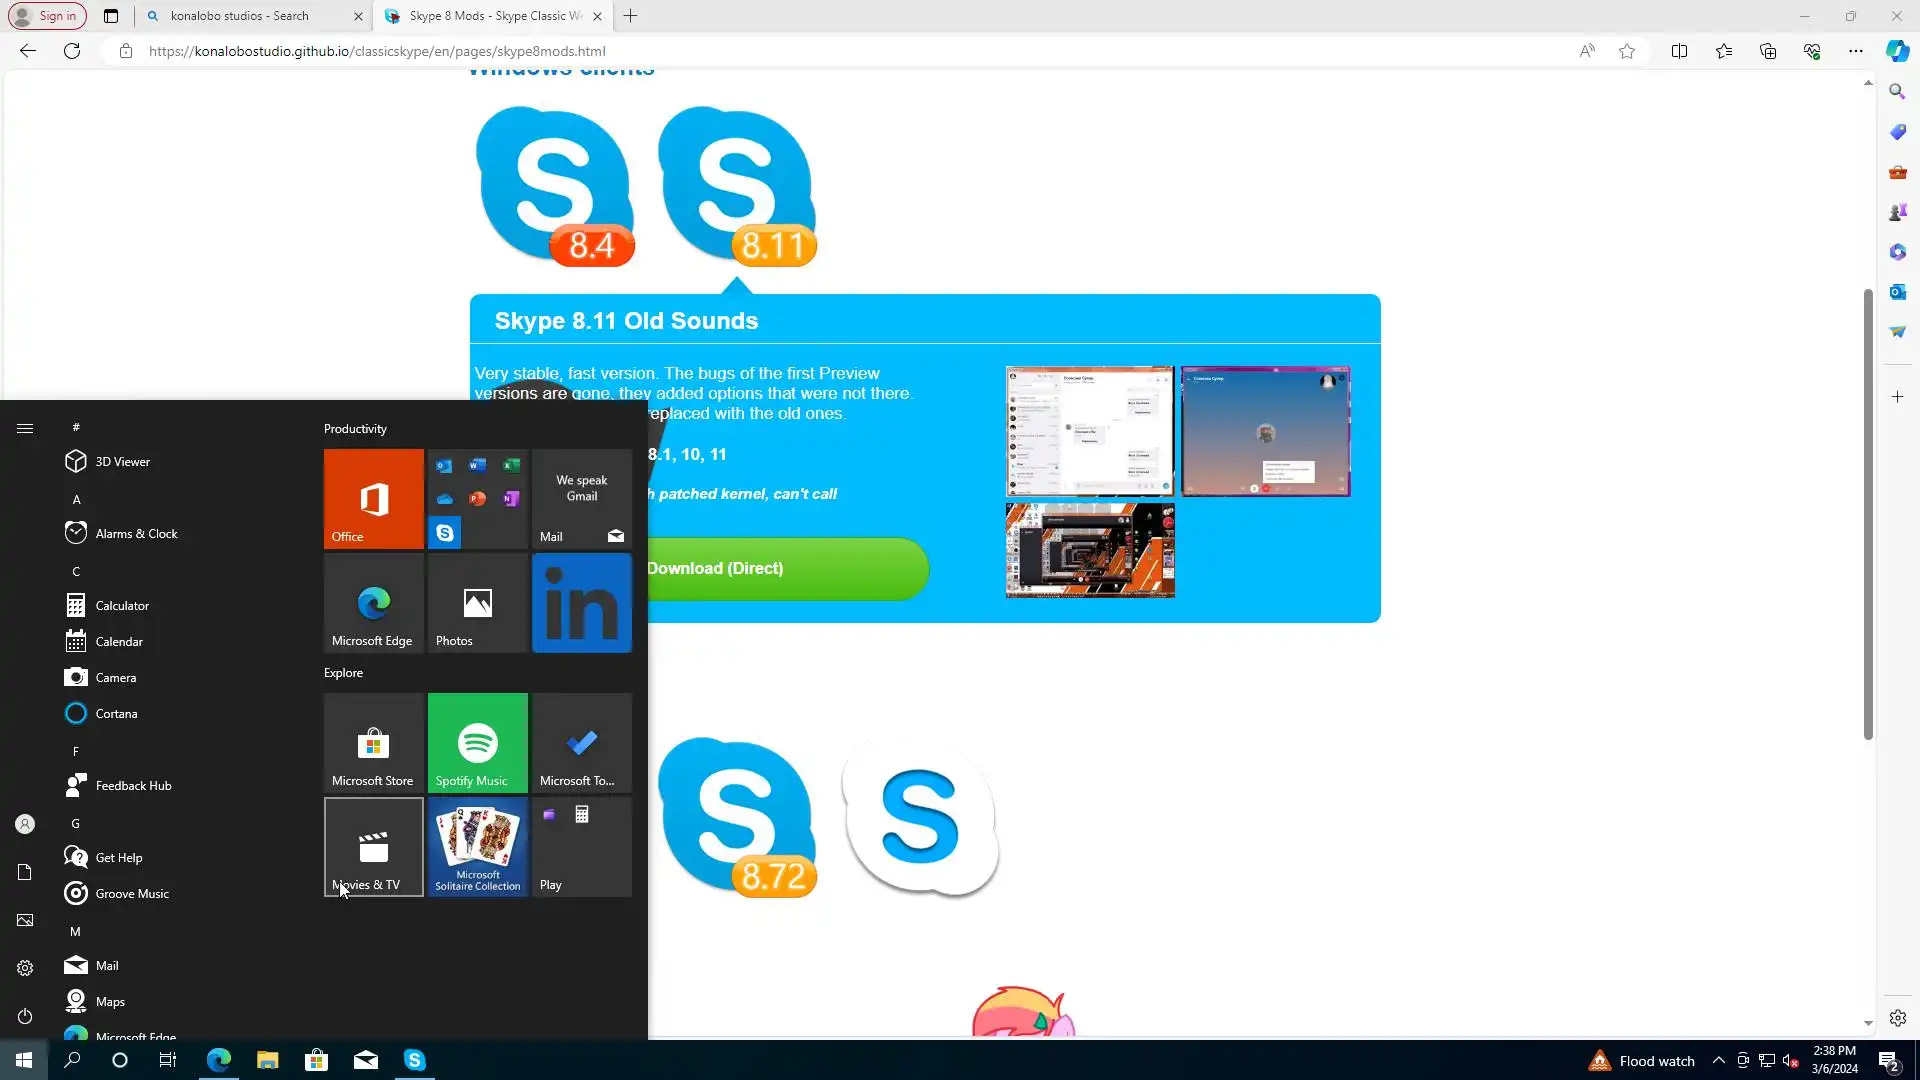Open the Skype chat screenshot thumbnail
This screenshot has width=1920, height=1080.
[1089, 431]
